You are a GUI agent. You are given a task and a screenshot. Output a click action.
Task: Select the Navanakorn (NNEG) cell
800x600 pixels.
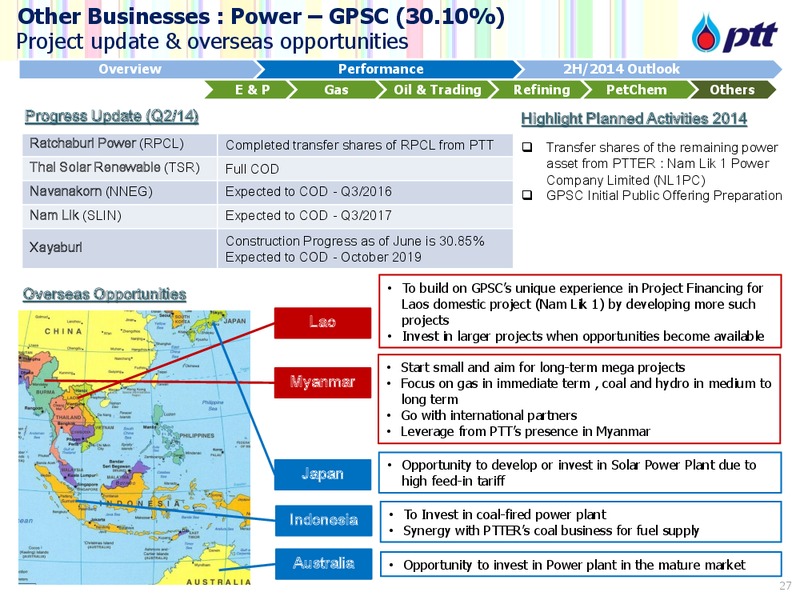[120, 192]
